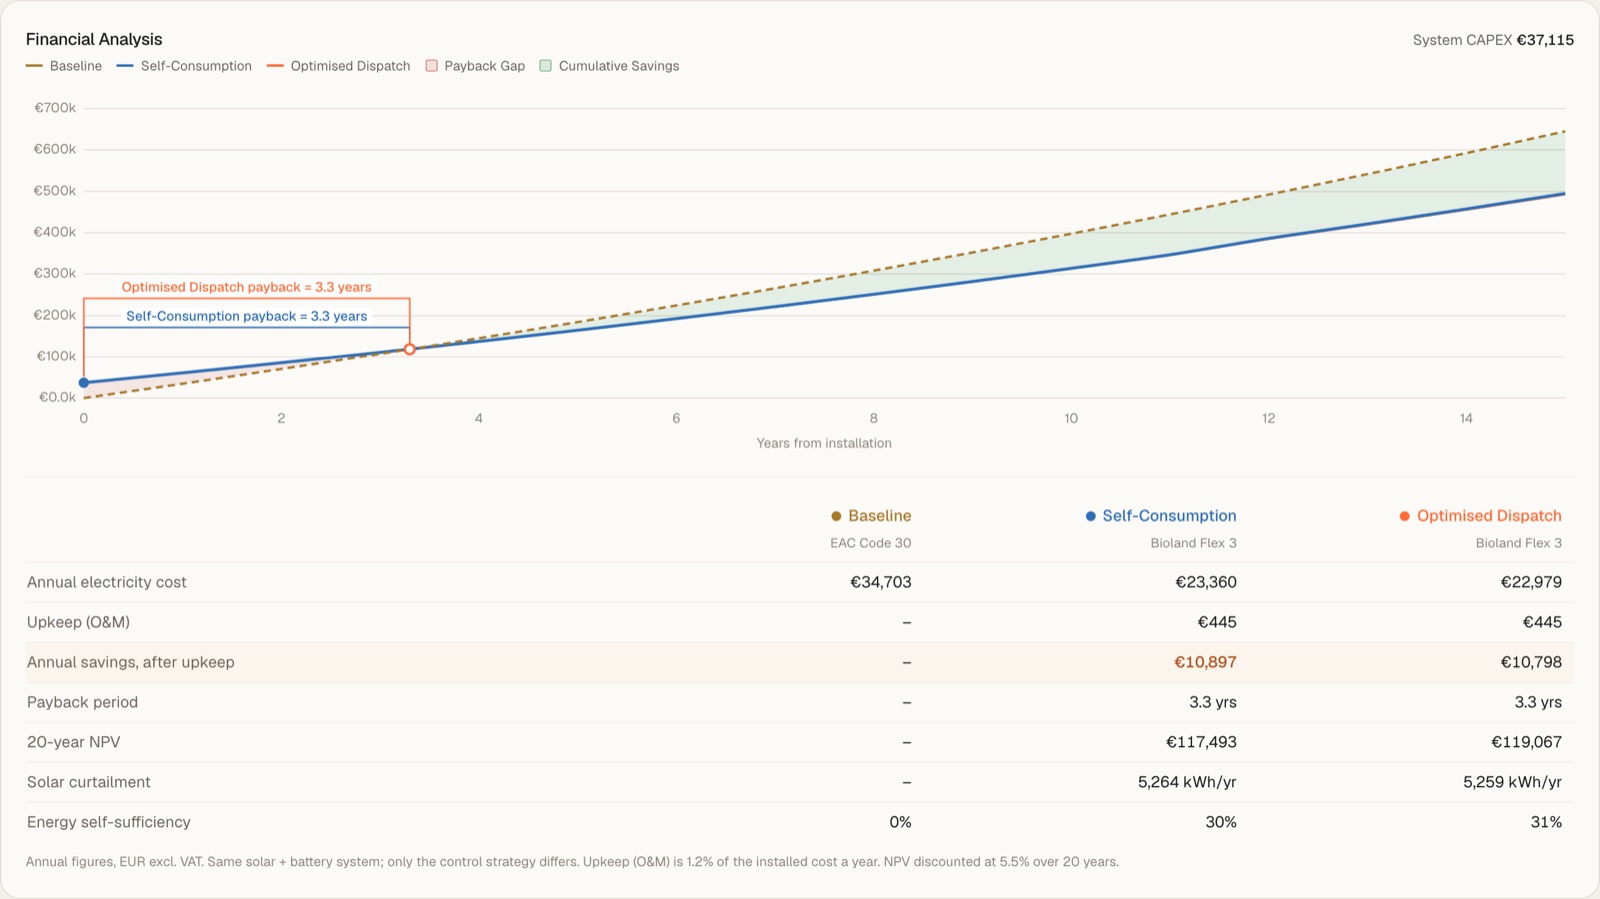Click the self-sufficiency value 31%

coord(1546,822)
